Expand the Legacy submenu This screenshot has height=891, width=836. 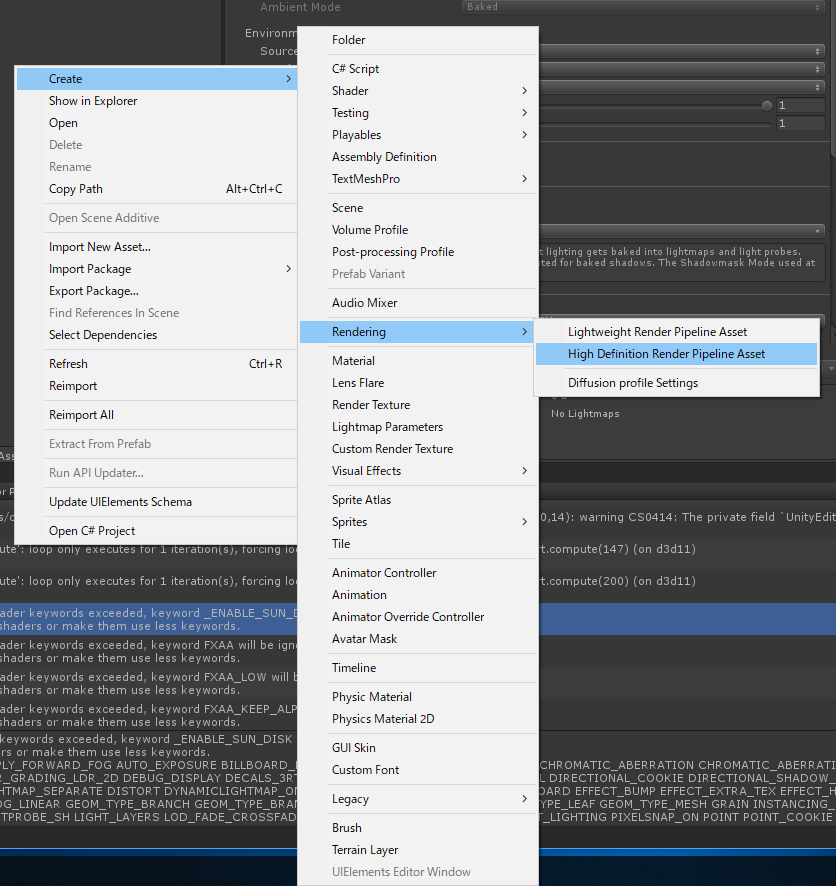[418, 799]
